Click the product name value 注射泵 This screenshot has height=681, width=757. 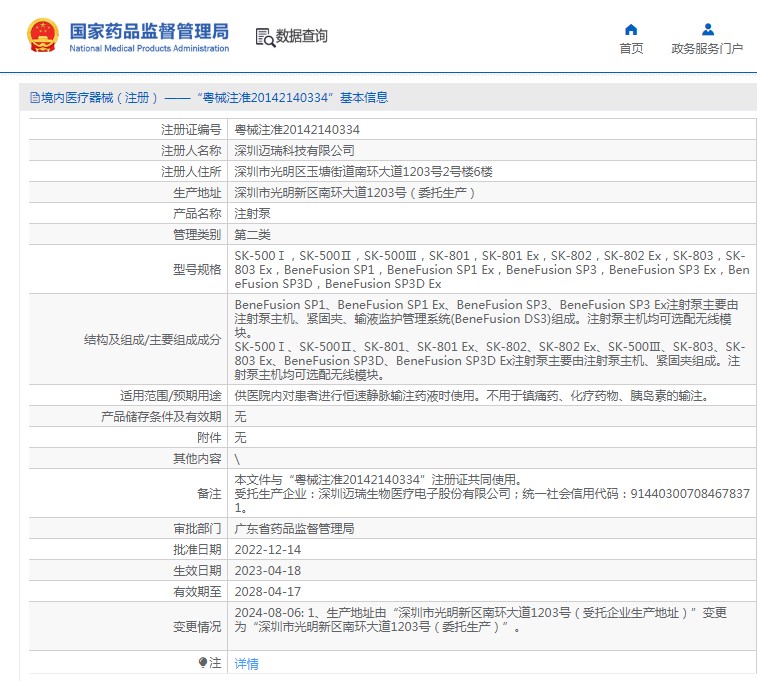pyautogui.click(x=252, y=214)
